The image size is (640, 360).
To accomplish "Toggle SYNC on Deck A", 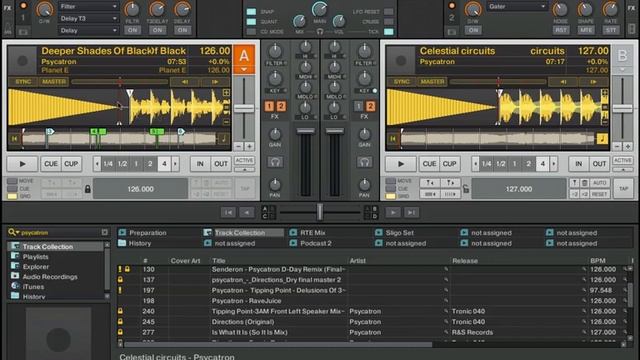I will (23, 82).
